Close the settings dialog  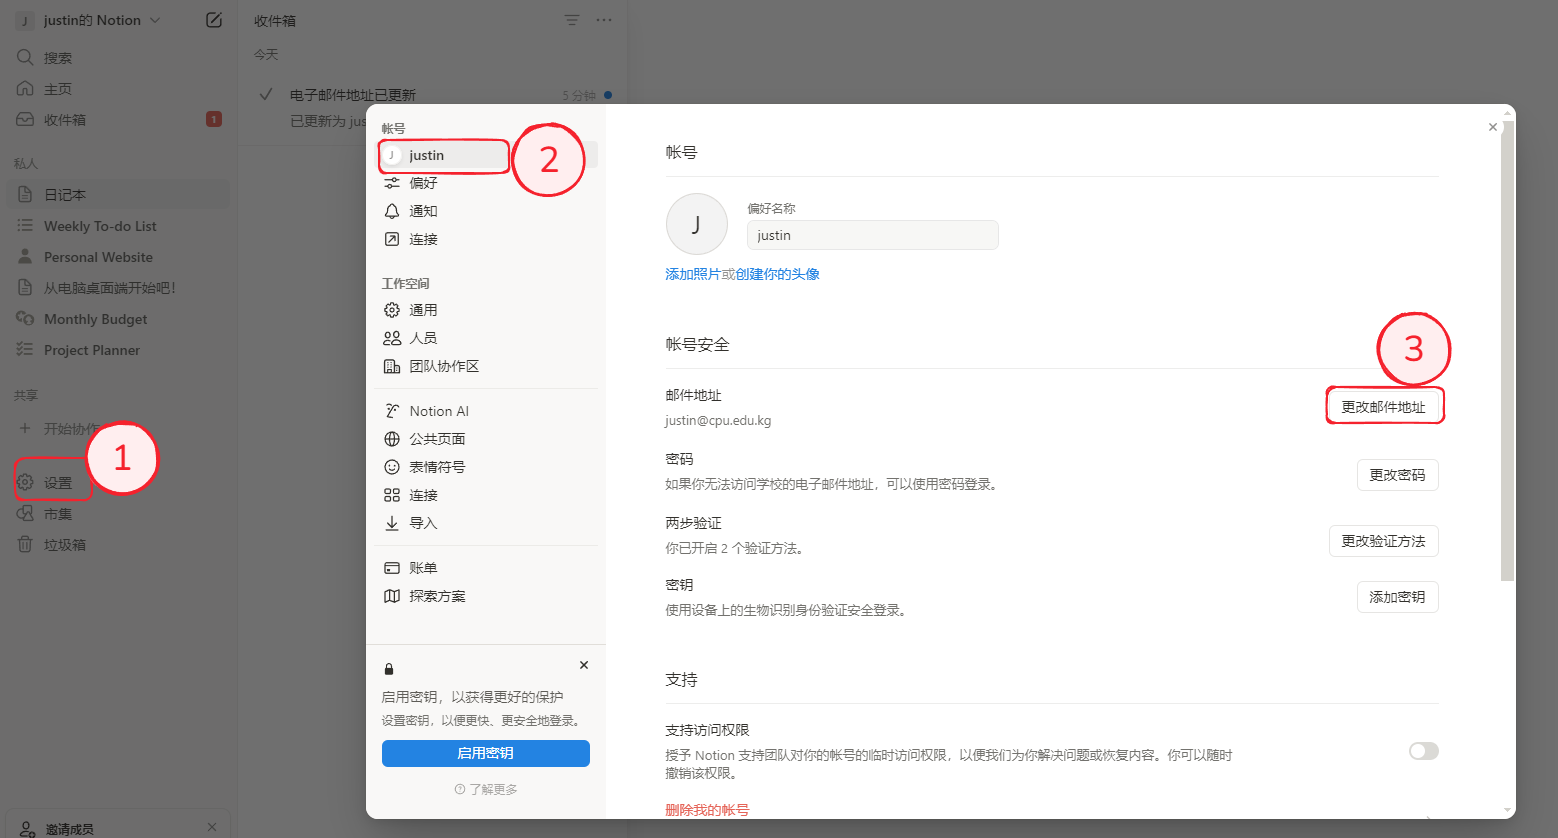(x=1493, y=127)
